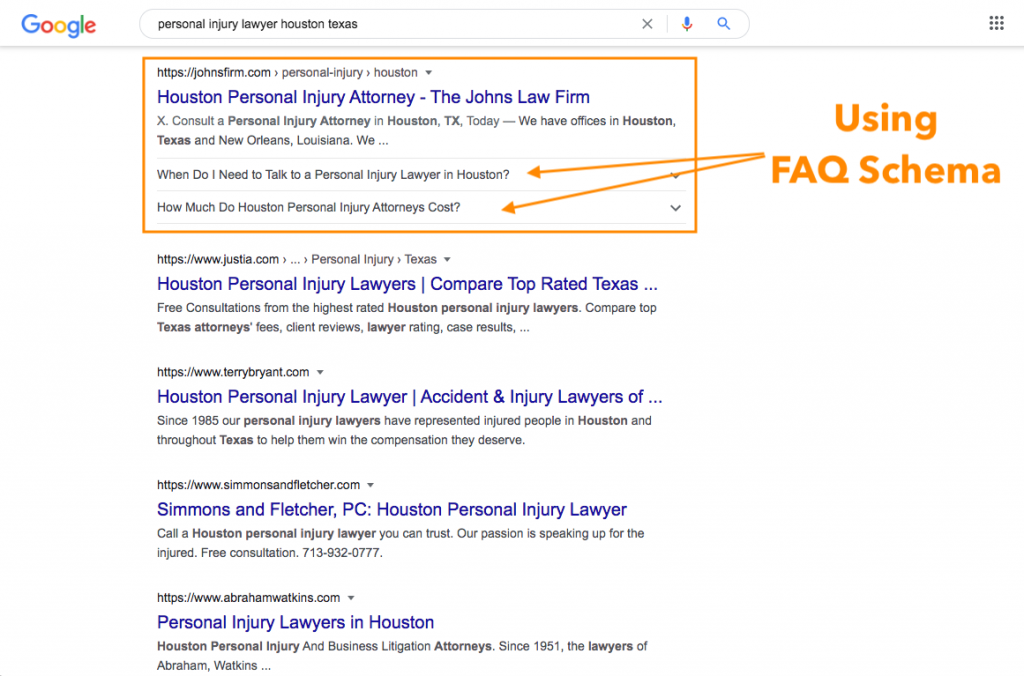Open dropdown arrow beside terrybryant.com URL
The image size is (1024, 676).
(320, 372)
